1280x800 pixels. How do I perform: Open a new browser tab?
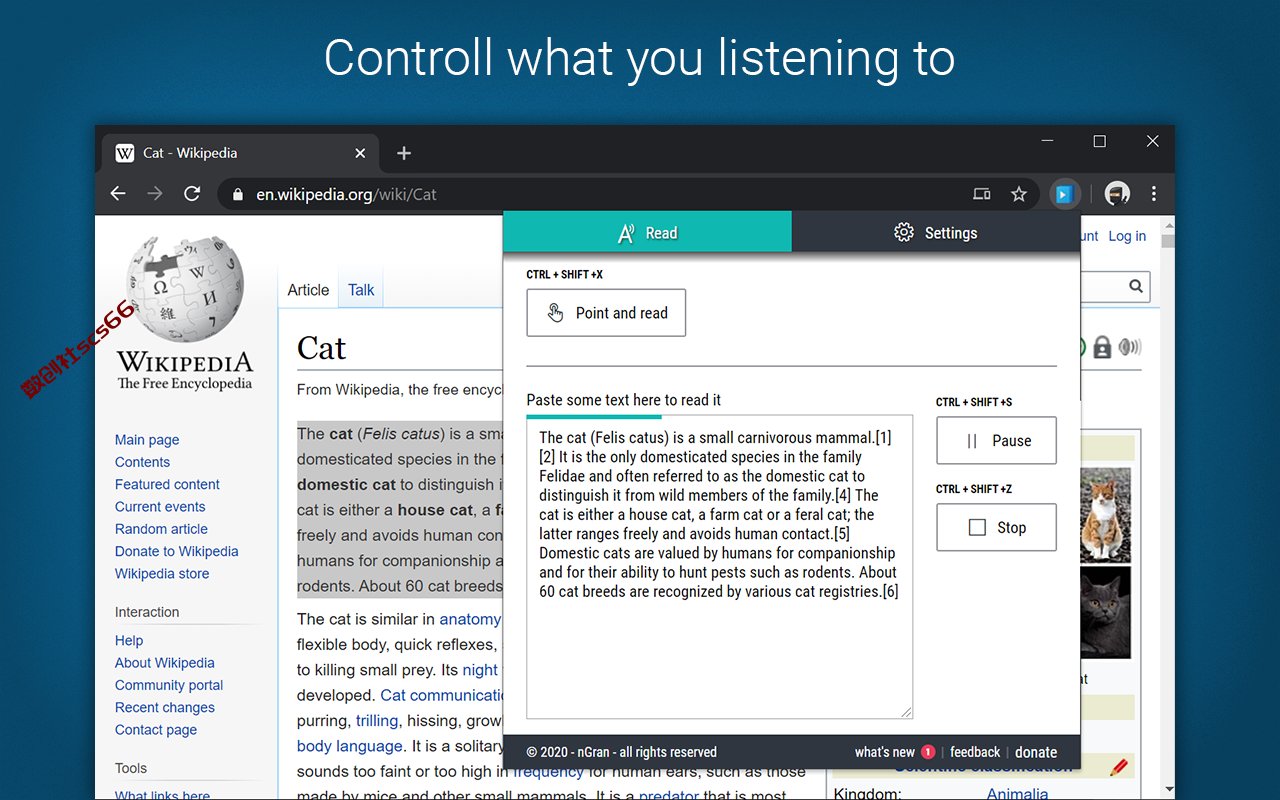[x=404, y=153]
